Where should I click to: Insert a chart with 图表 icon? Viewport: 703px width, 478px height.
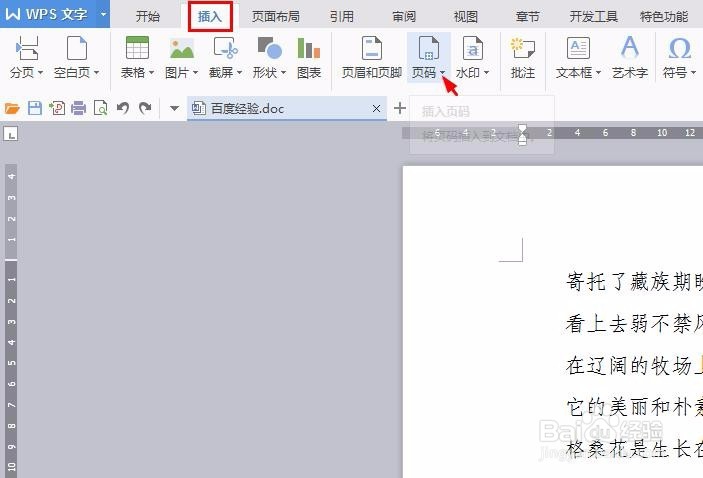coord(309,48)
